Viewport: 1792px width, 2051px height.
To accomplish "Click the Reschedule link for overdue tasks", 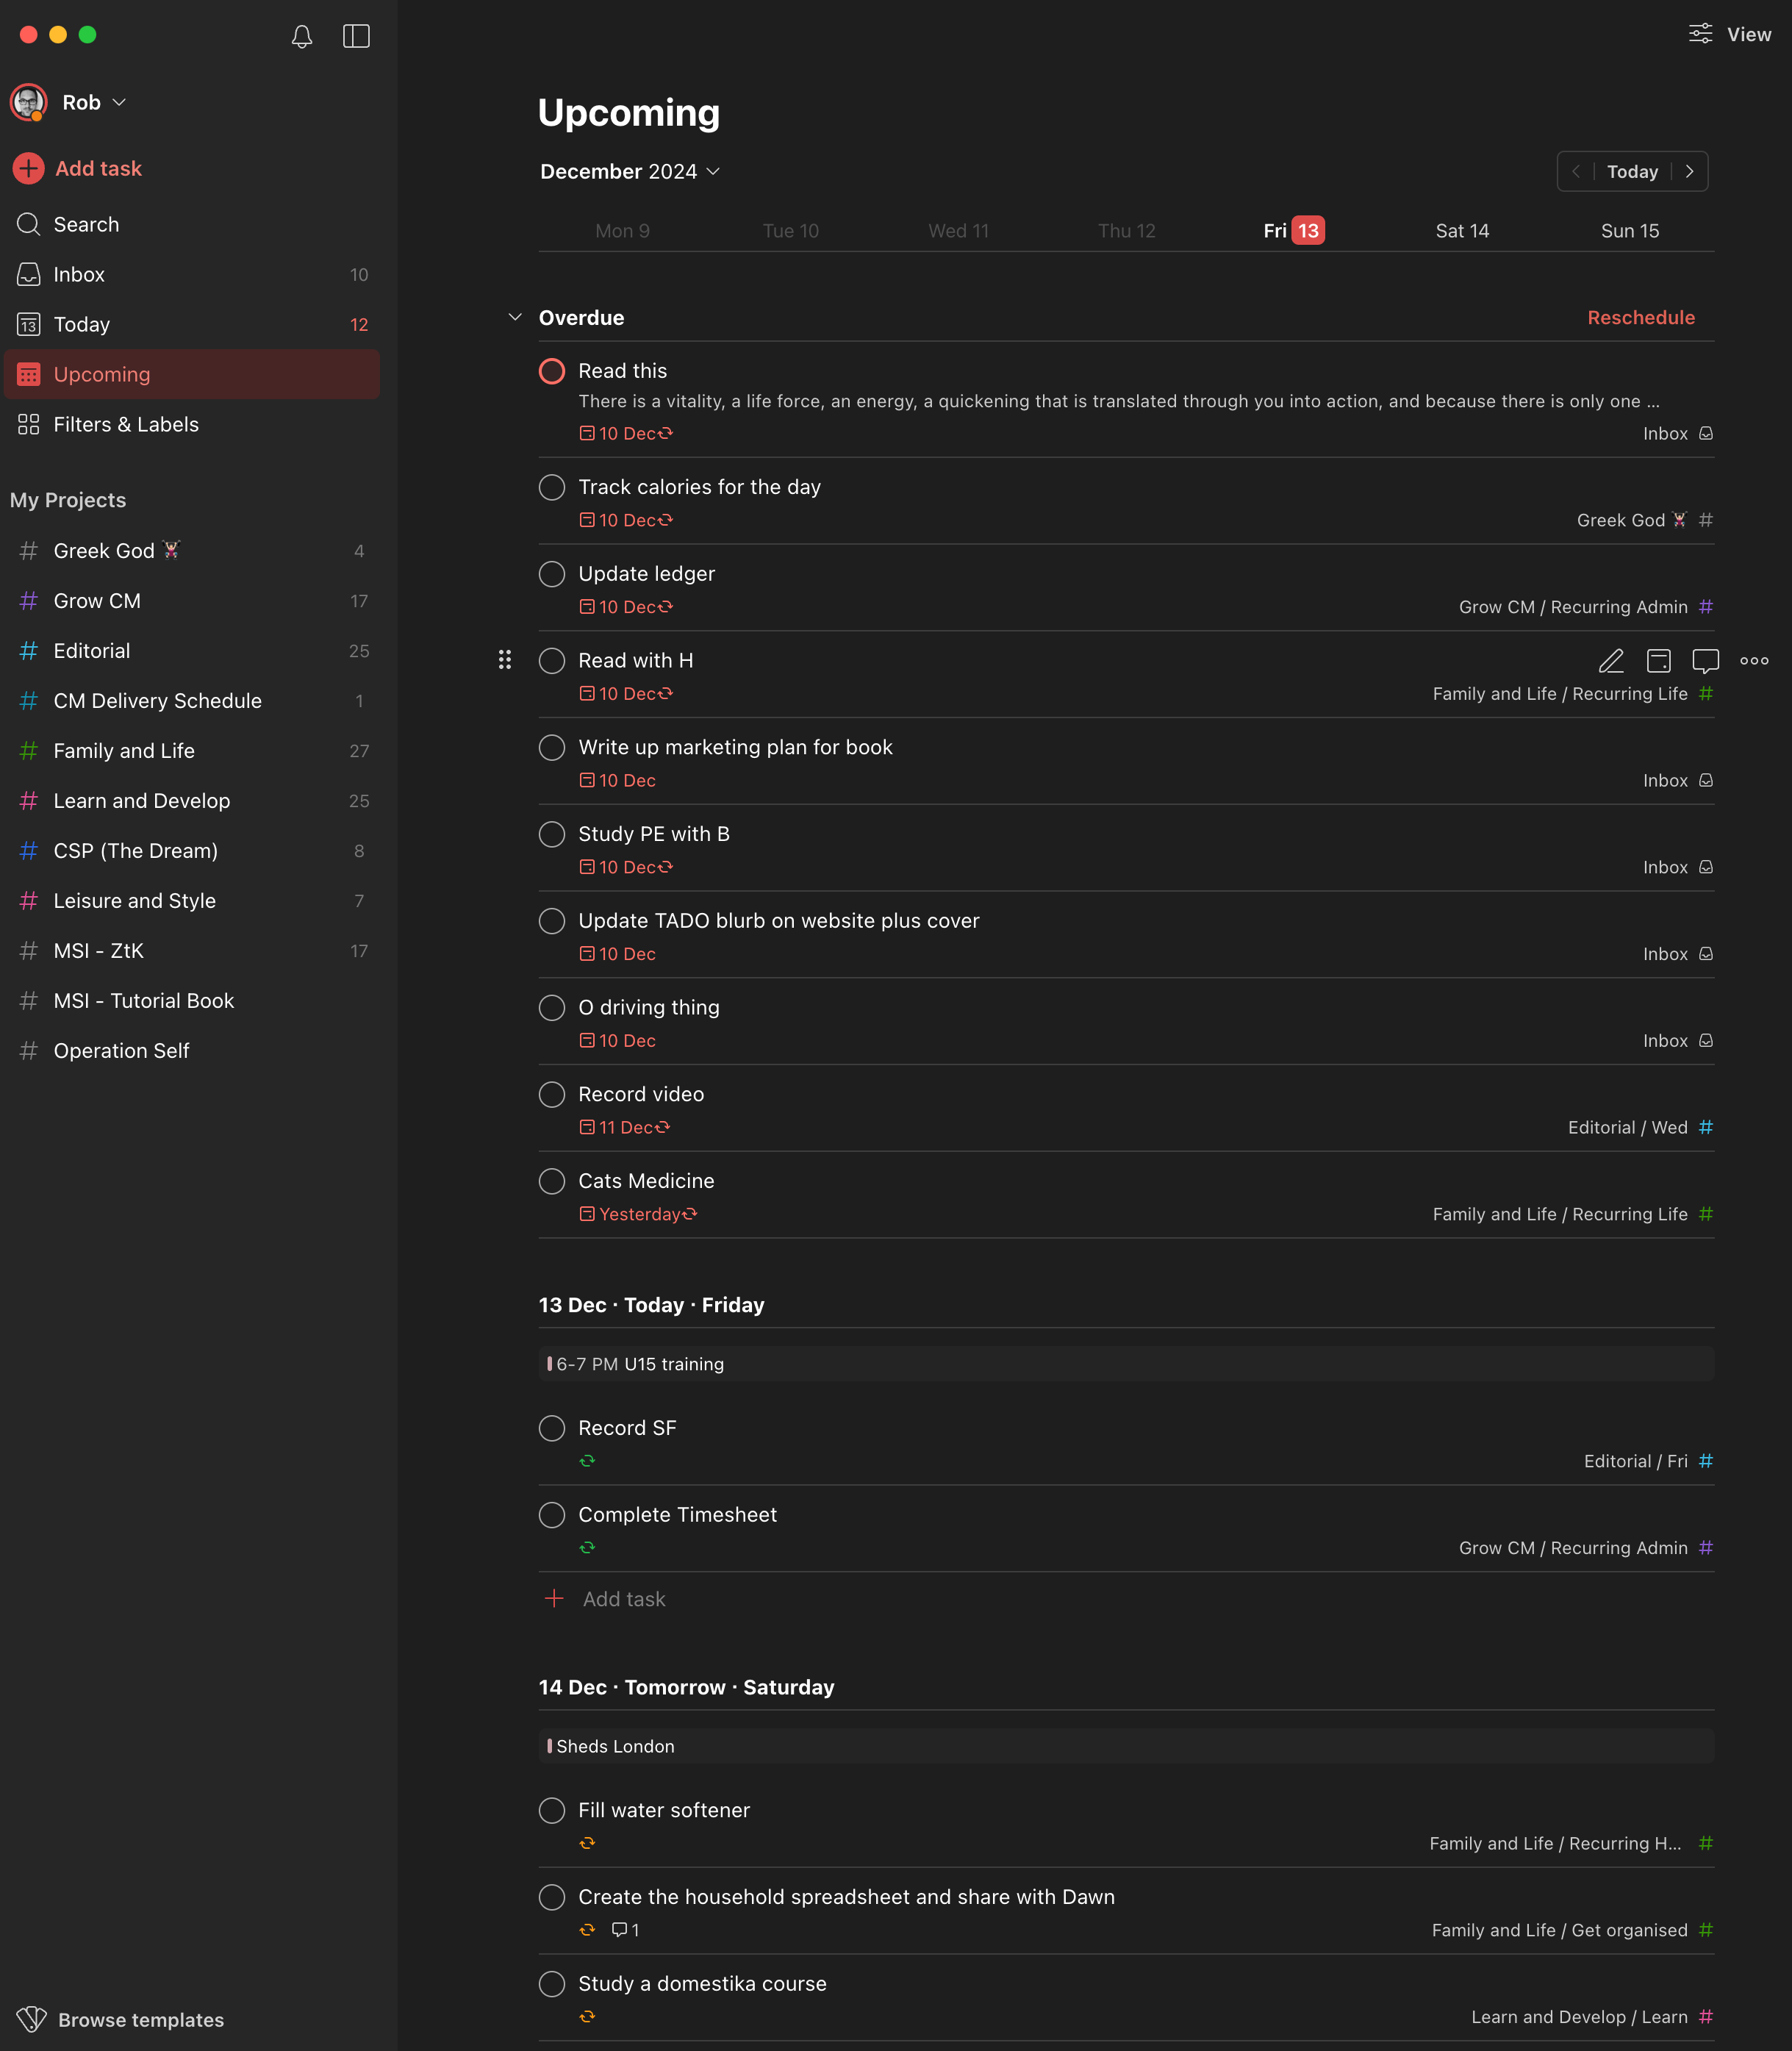I will (1640, 317).
